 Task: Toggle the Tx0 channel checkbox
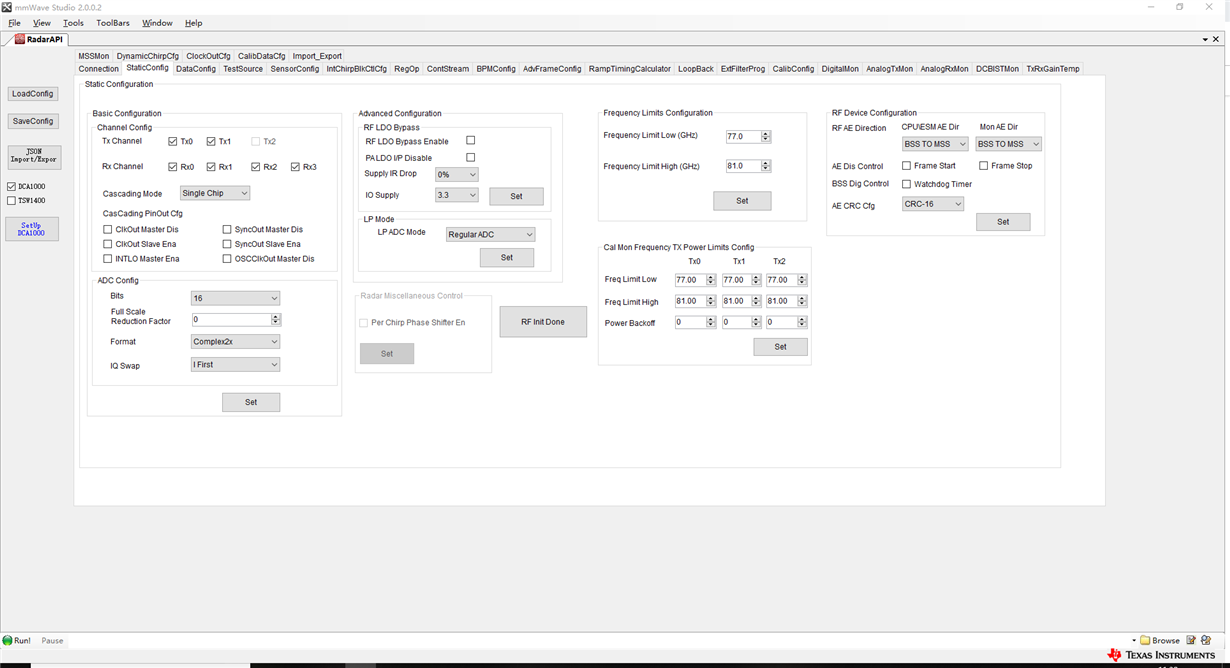pos(173,142)
